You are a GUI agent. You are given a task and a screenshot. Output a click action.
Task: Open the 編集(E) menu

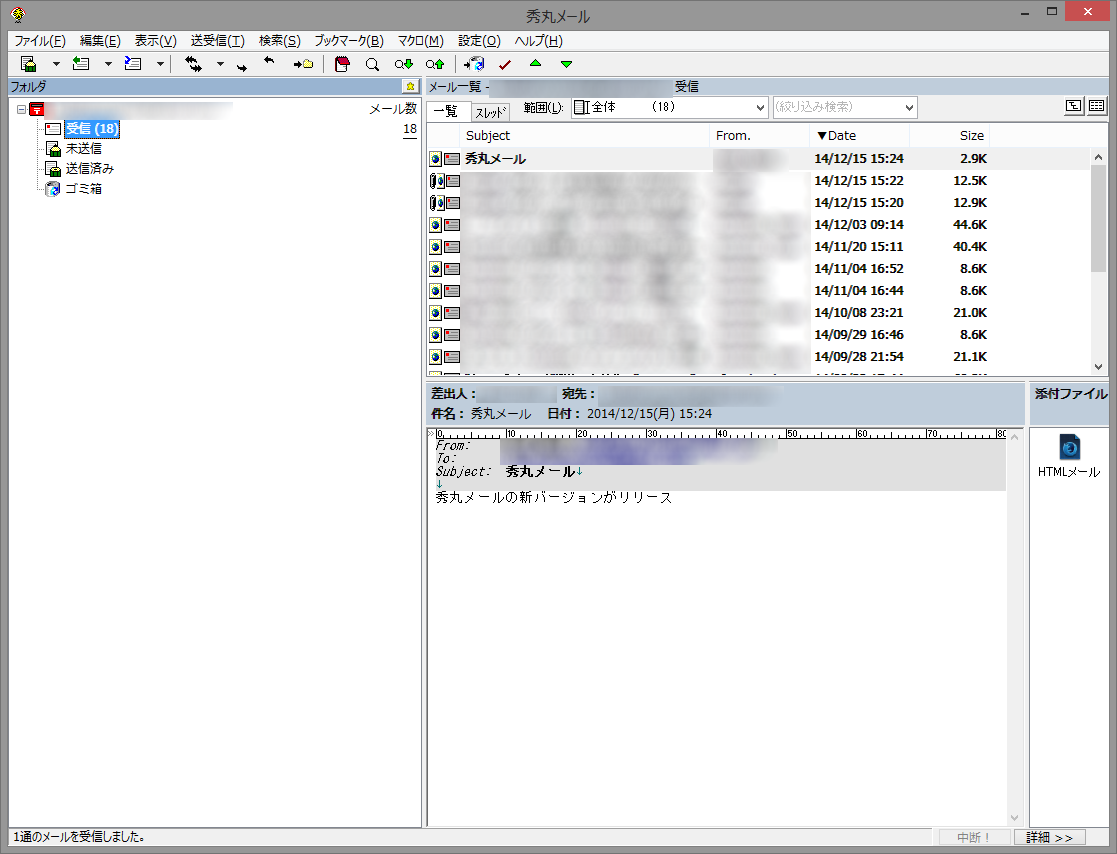[x=100, y=41]
